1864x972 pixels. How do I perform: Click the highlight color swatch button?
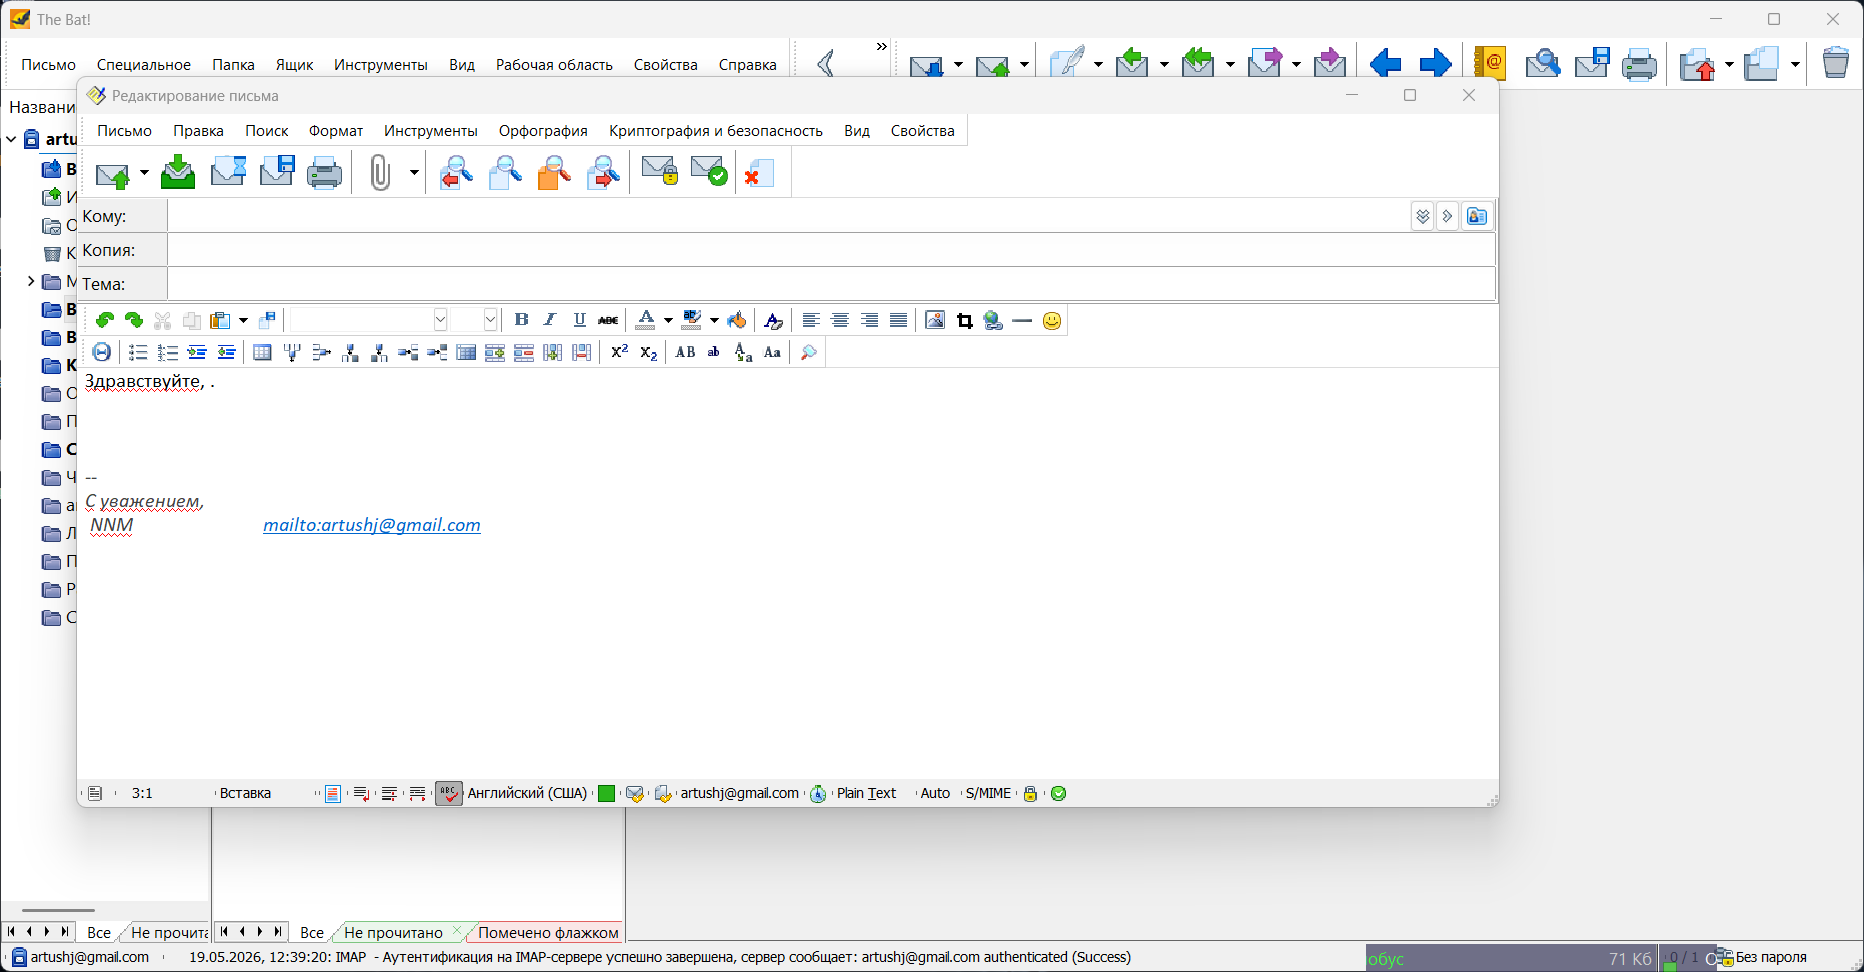692,320
